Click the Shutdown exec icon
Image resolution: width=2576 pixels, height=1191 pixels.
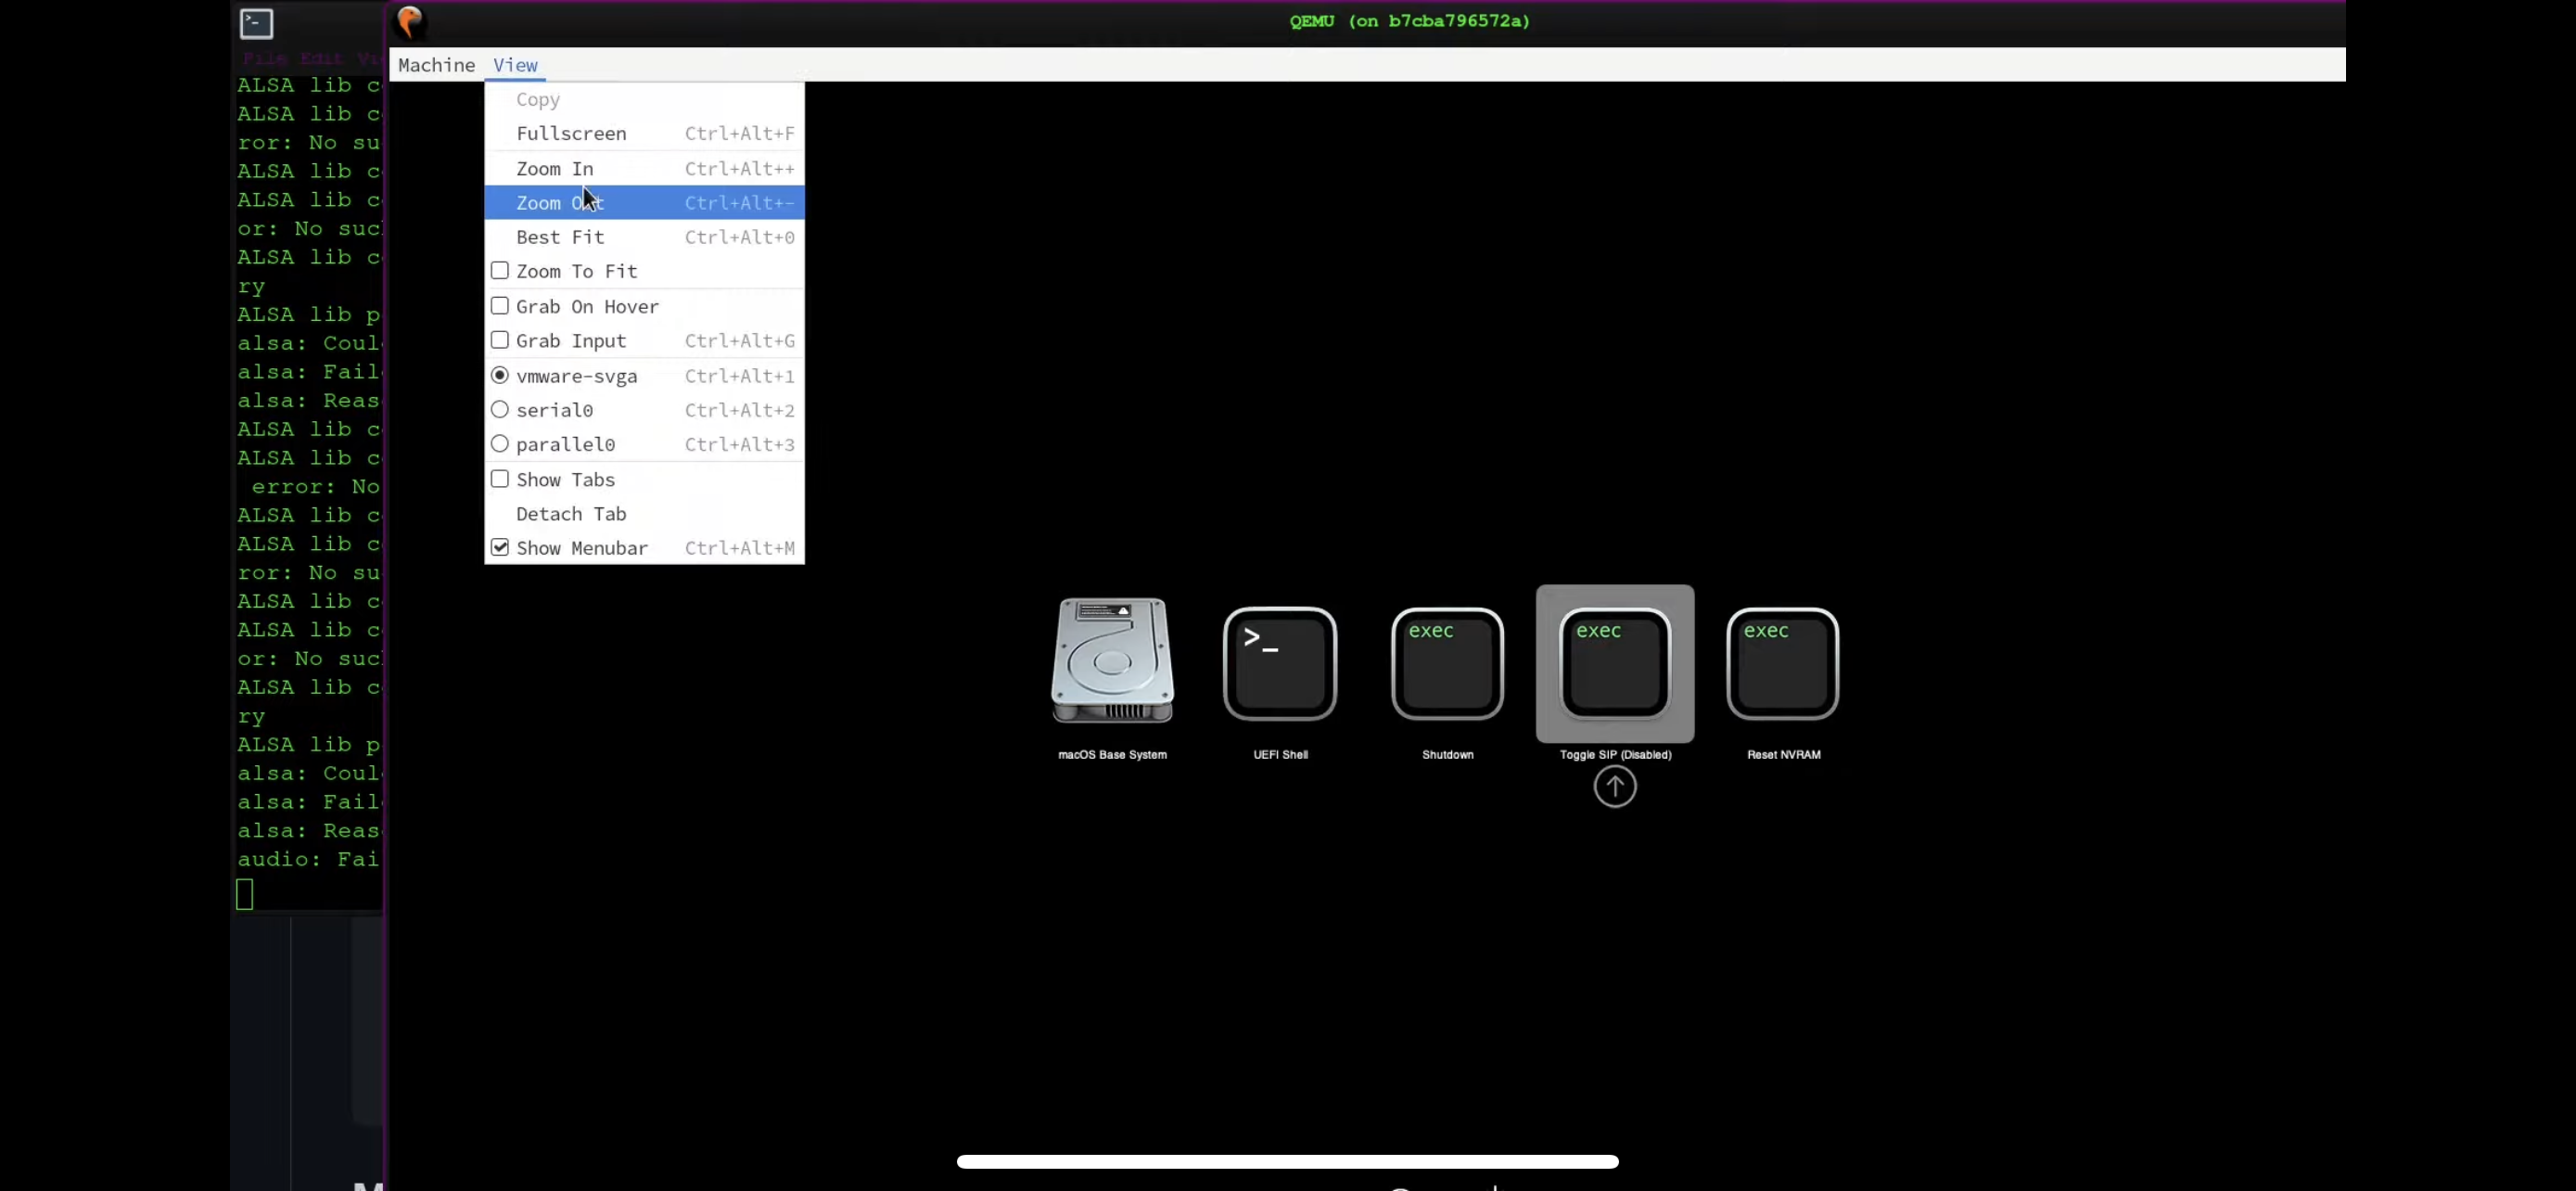[x=1447, y=664]
